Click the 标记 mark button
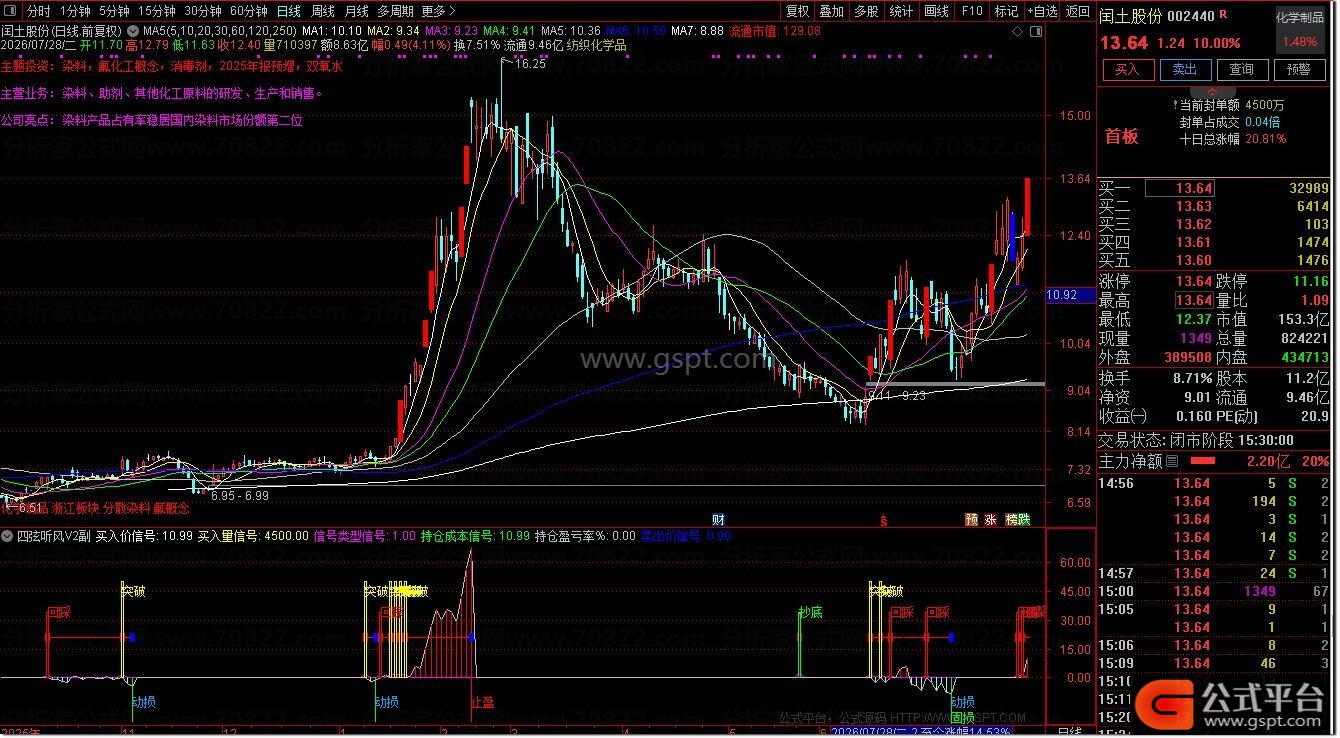The image size is (1340, 738). (x=1006, y=11)
